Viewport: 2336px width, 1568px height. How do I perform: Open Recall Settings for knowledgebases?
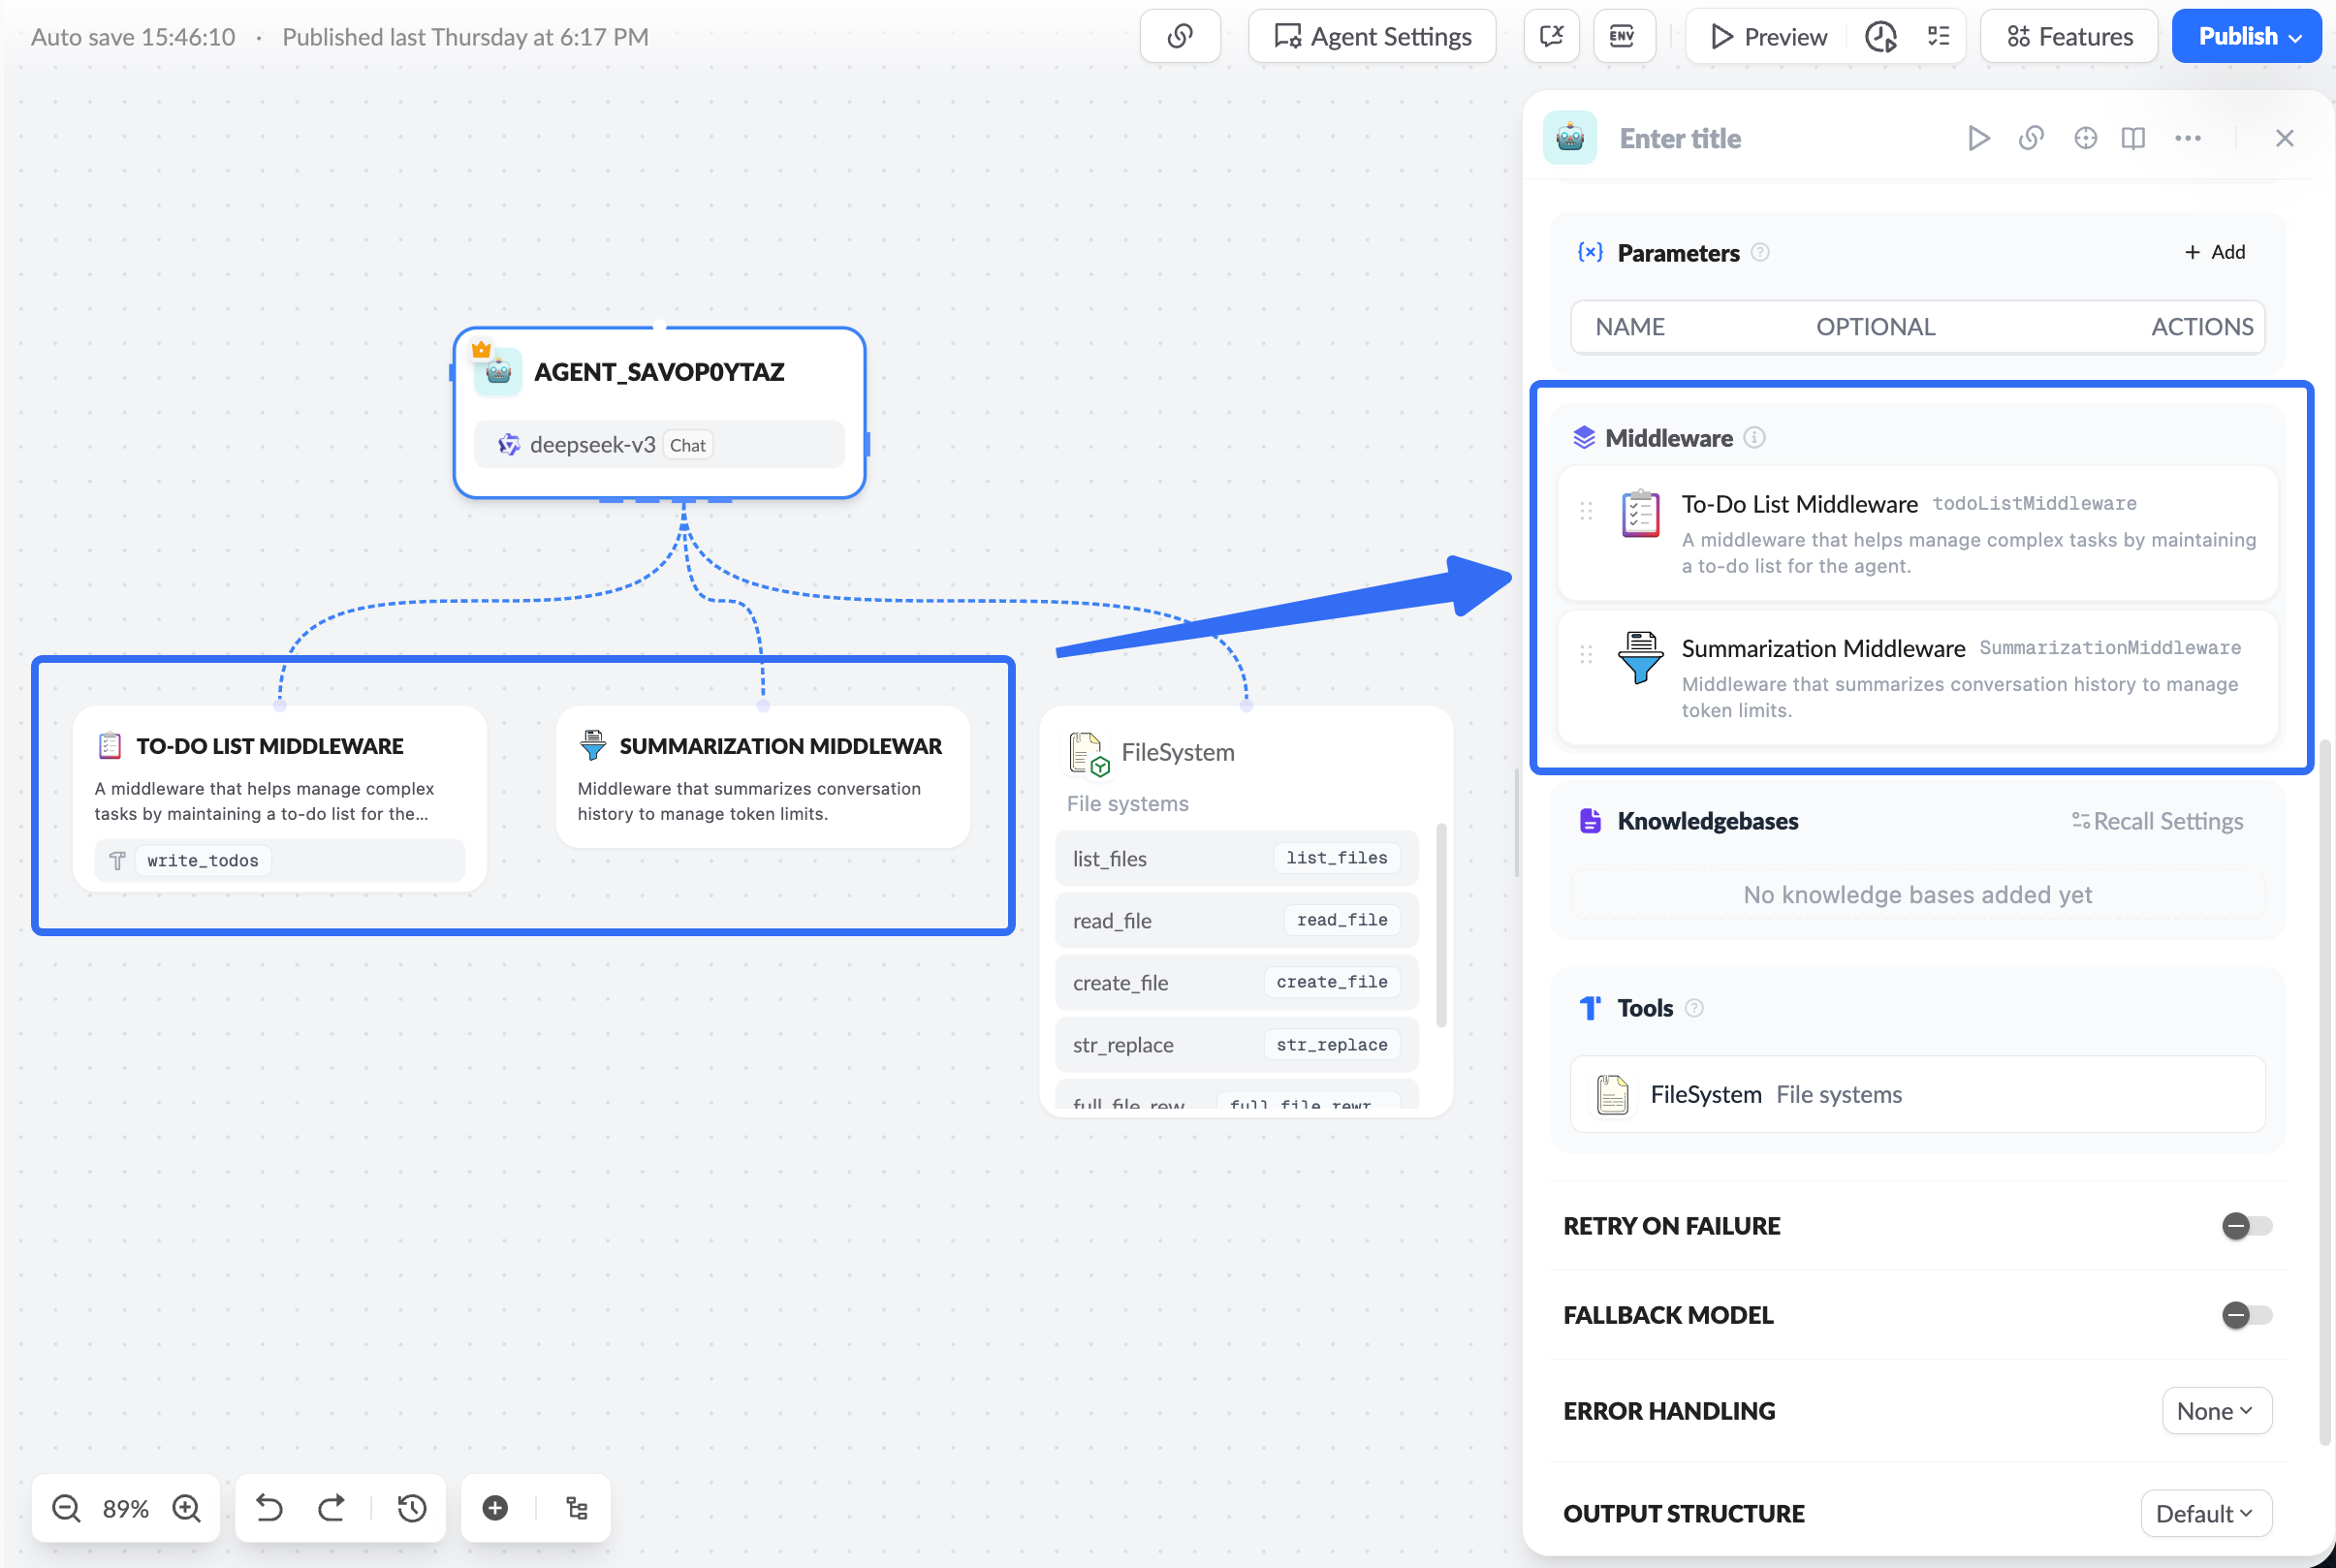click(x=2157, y=821)
